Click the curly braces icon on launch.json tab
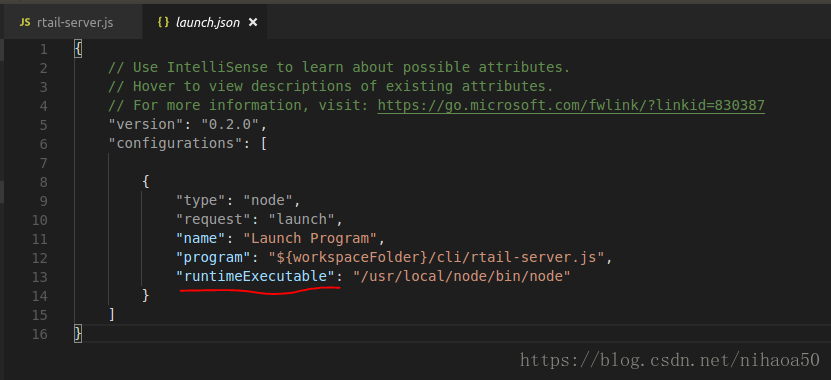 (x=163, y=23)
